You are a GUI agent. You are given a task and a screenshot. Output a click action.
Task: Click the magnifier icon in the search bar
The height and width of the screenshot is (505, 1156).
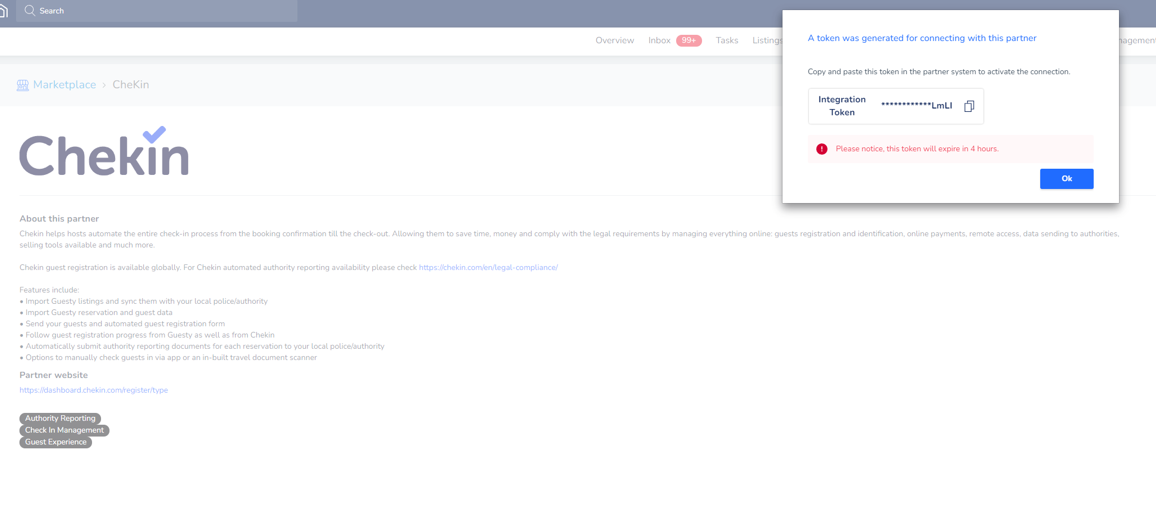pos(29,11)
